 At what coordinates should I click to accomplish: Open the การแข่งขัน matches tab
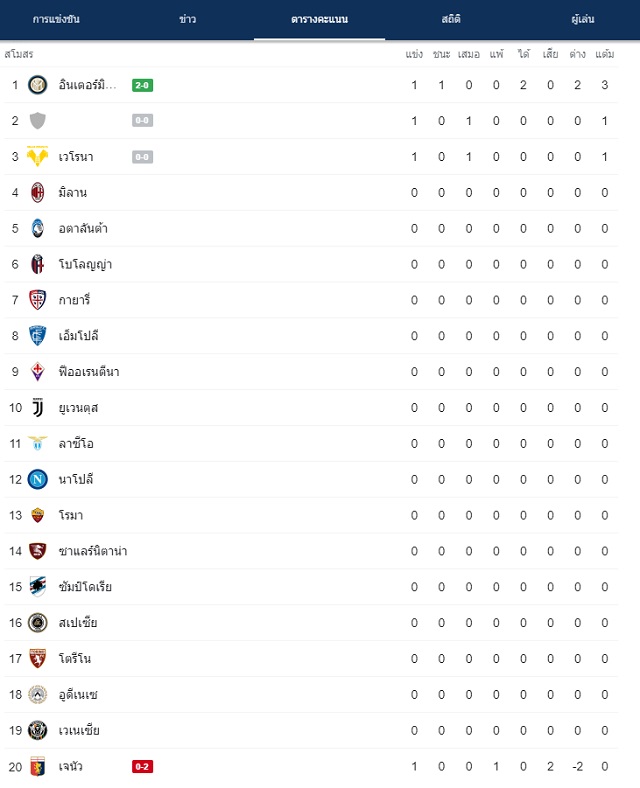pyautogui.click(x=56, y=20)
